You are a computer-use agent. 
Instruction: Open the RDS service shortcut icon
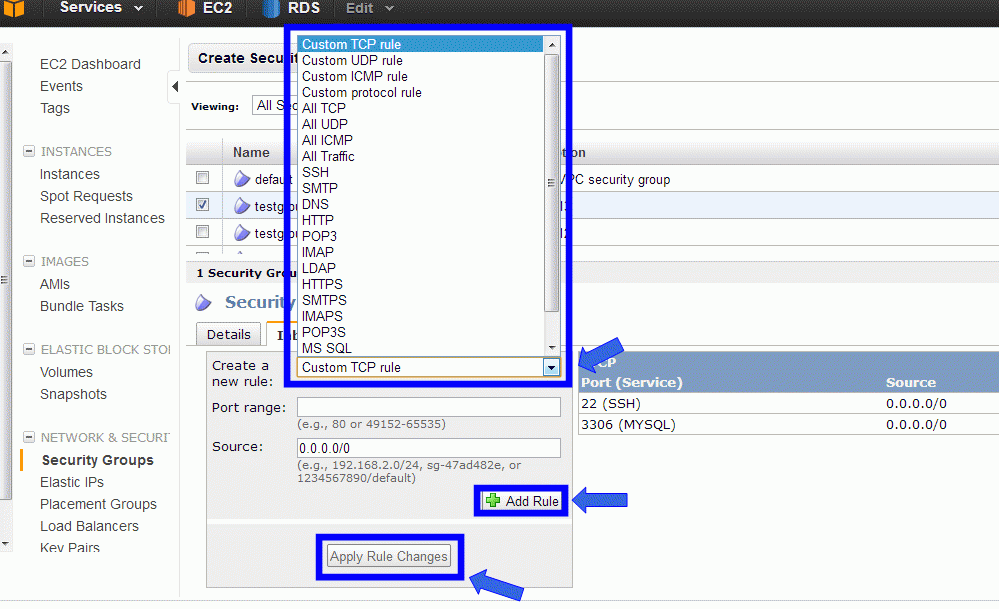[271, 8]
